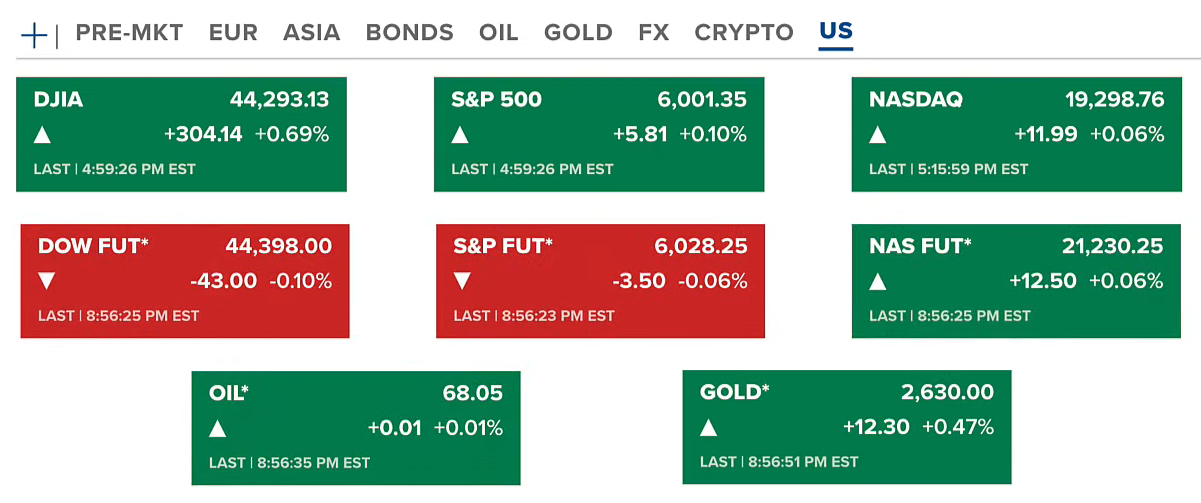Open the NASDAQ quote value 19,298.76
Image resolution: width=1201 pixels, height=503 pixels.
click(x=1115, y=99)
